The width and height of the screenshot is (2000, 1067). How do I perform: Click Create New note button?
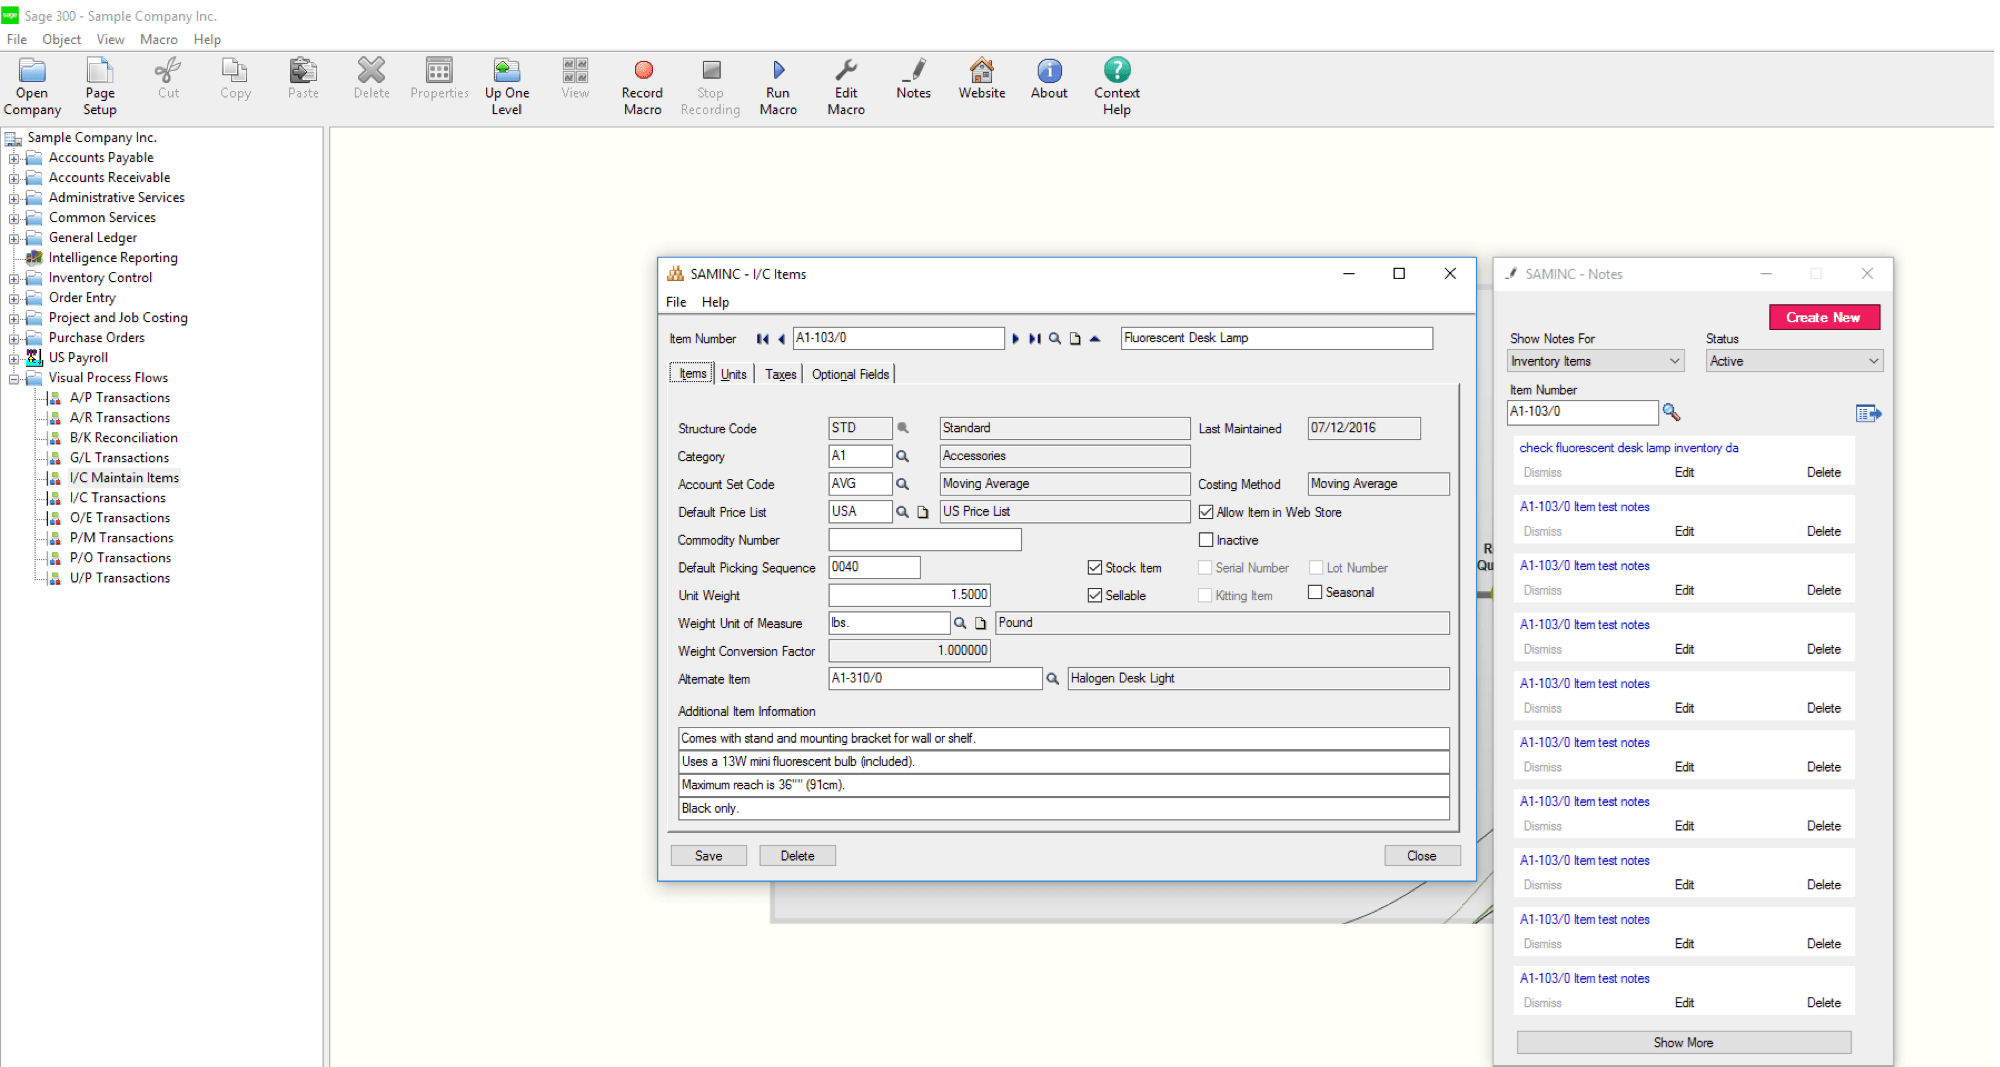pyautogui.click(x=1824, y=317)
